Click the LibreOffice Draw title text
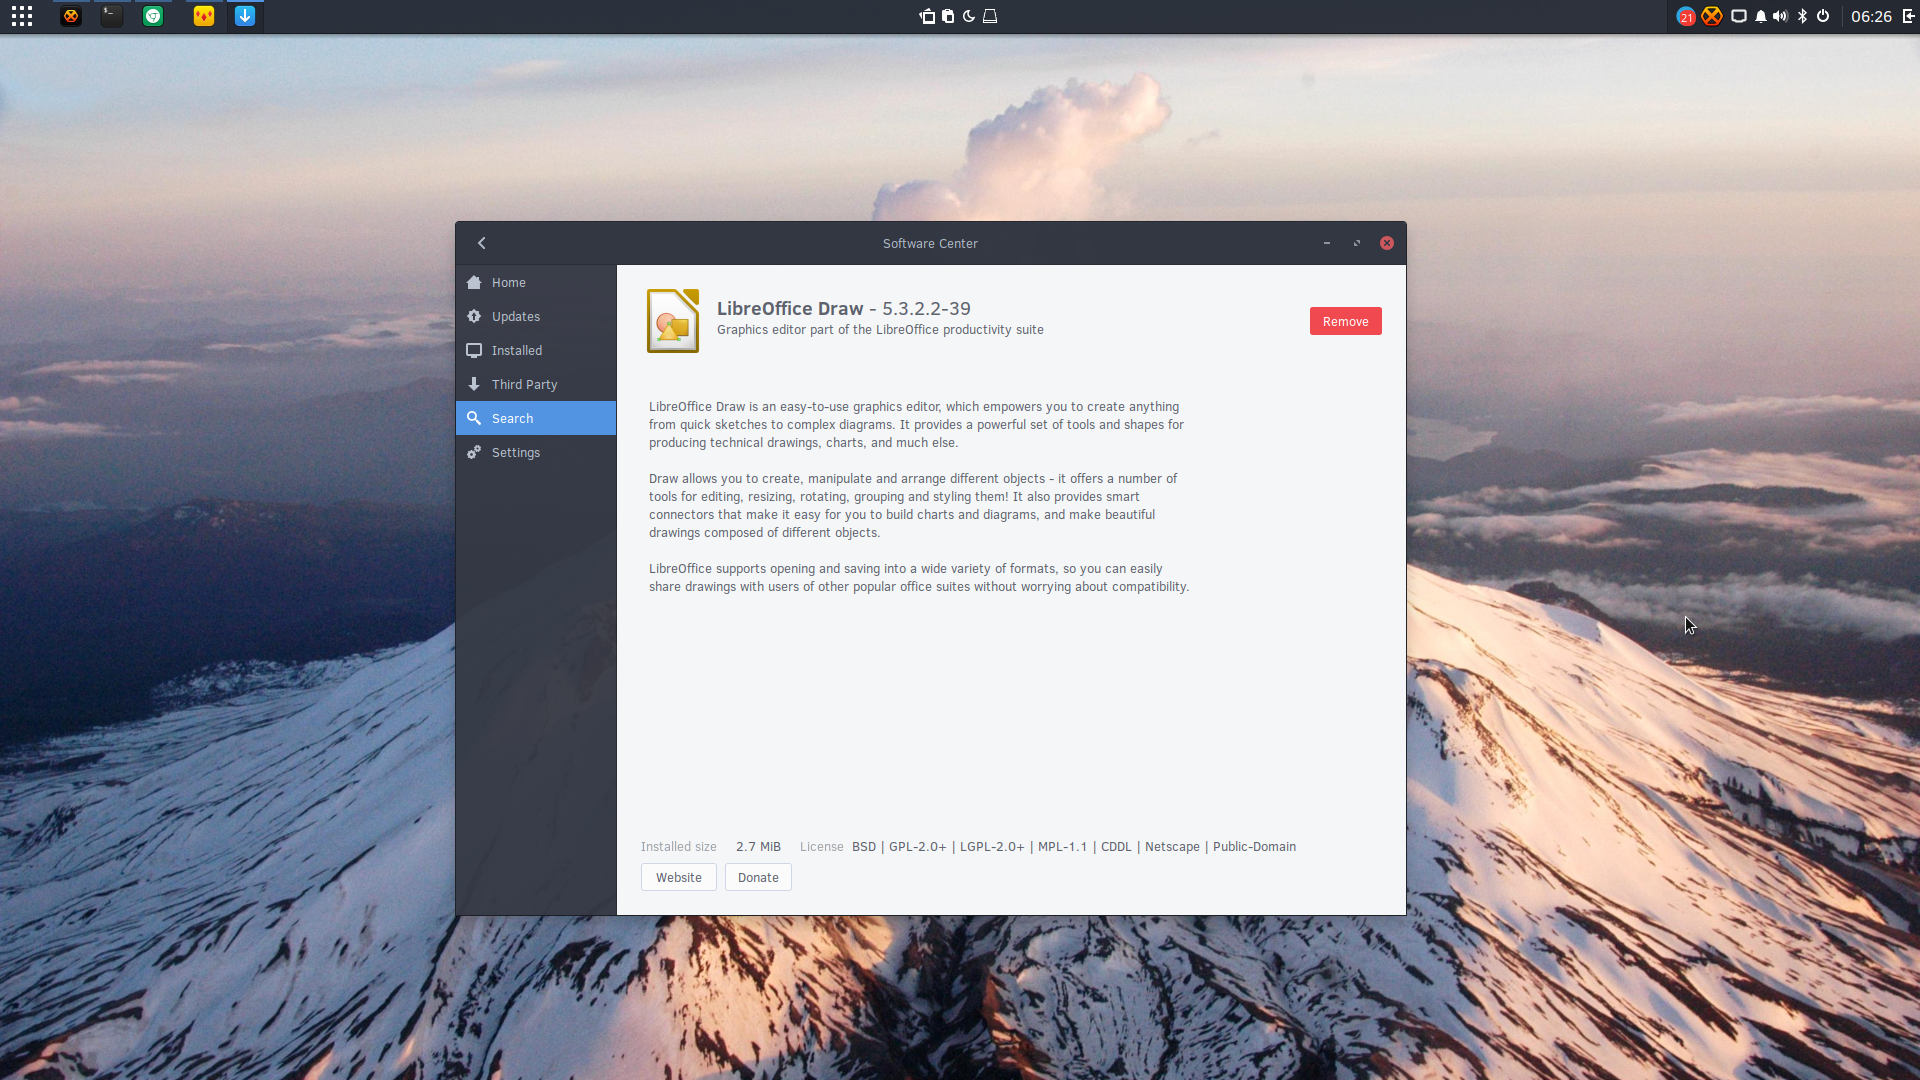 [x=790, y=309]
